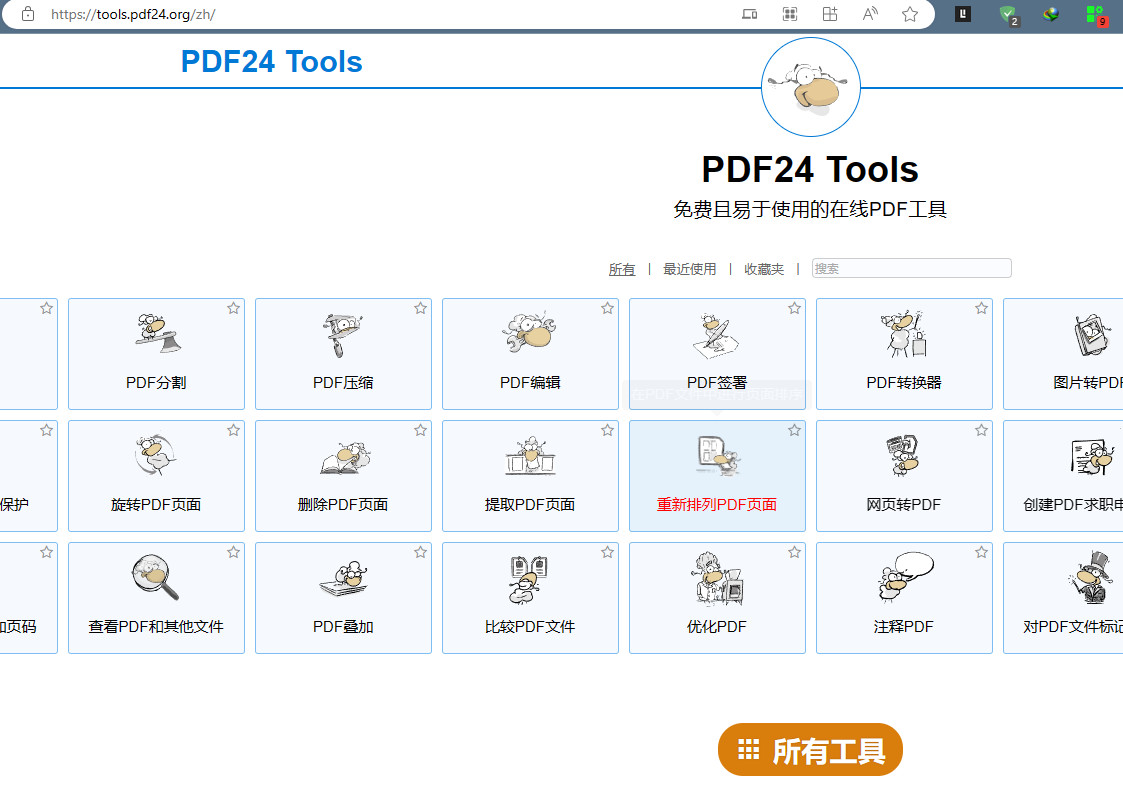Open the browser device/cast icon

click(749, 14)
